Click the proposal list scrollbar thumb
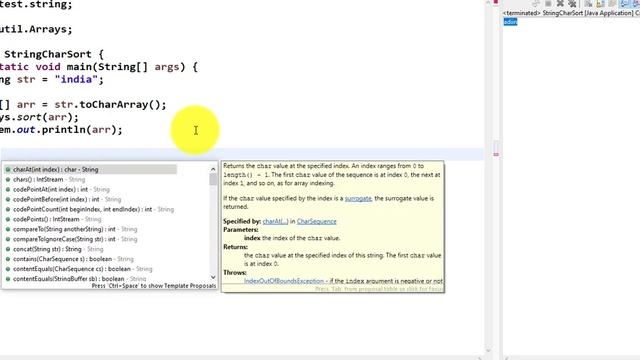 pos(213,180)
